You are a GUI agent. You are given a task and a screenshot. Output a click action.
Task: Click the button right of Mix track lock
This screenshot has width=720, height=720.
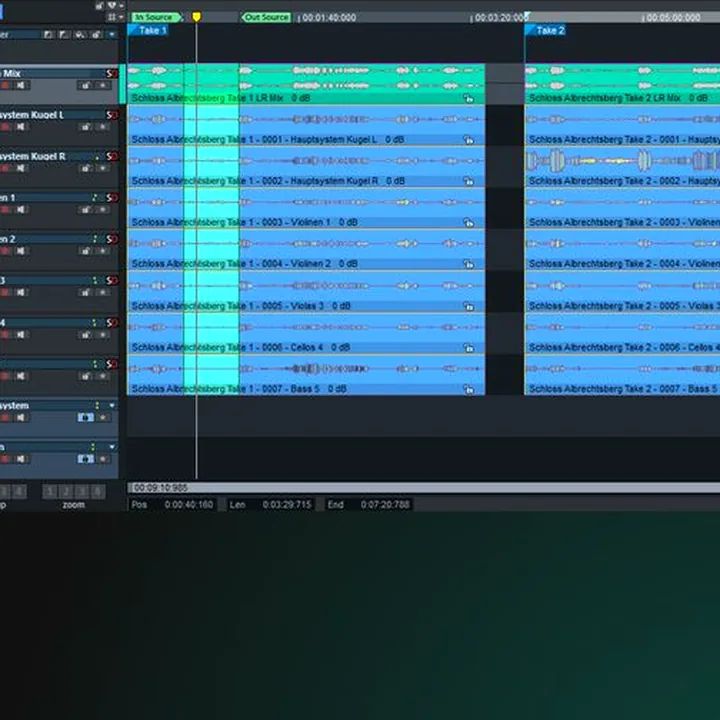(x=103, y=85)
